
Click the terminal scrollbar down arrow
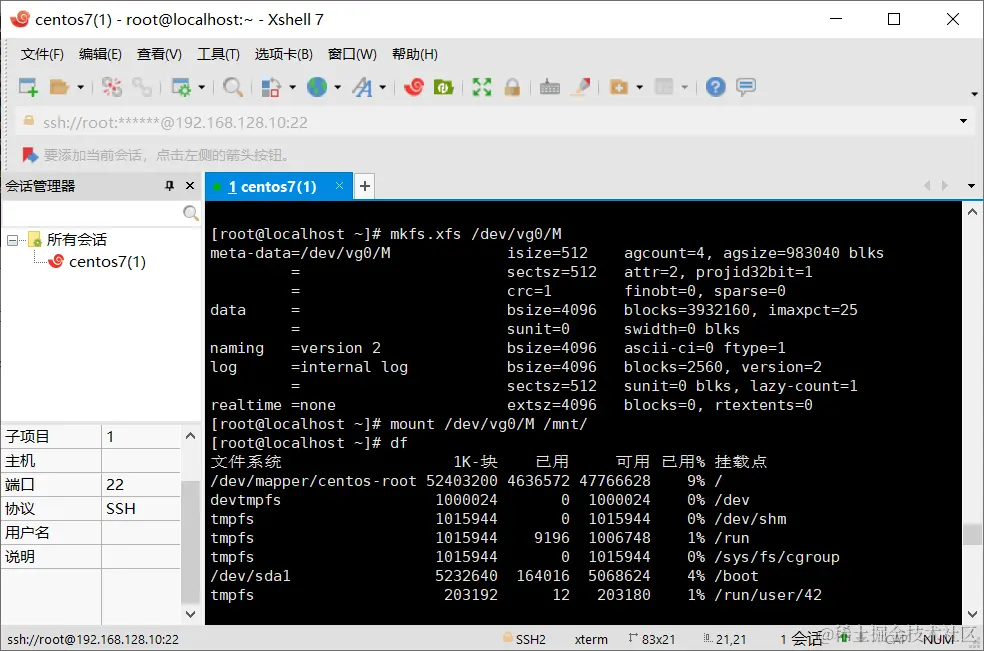tap(972, 614)
